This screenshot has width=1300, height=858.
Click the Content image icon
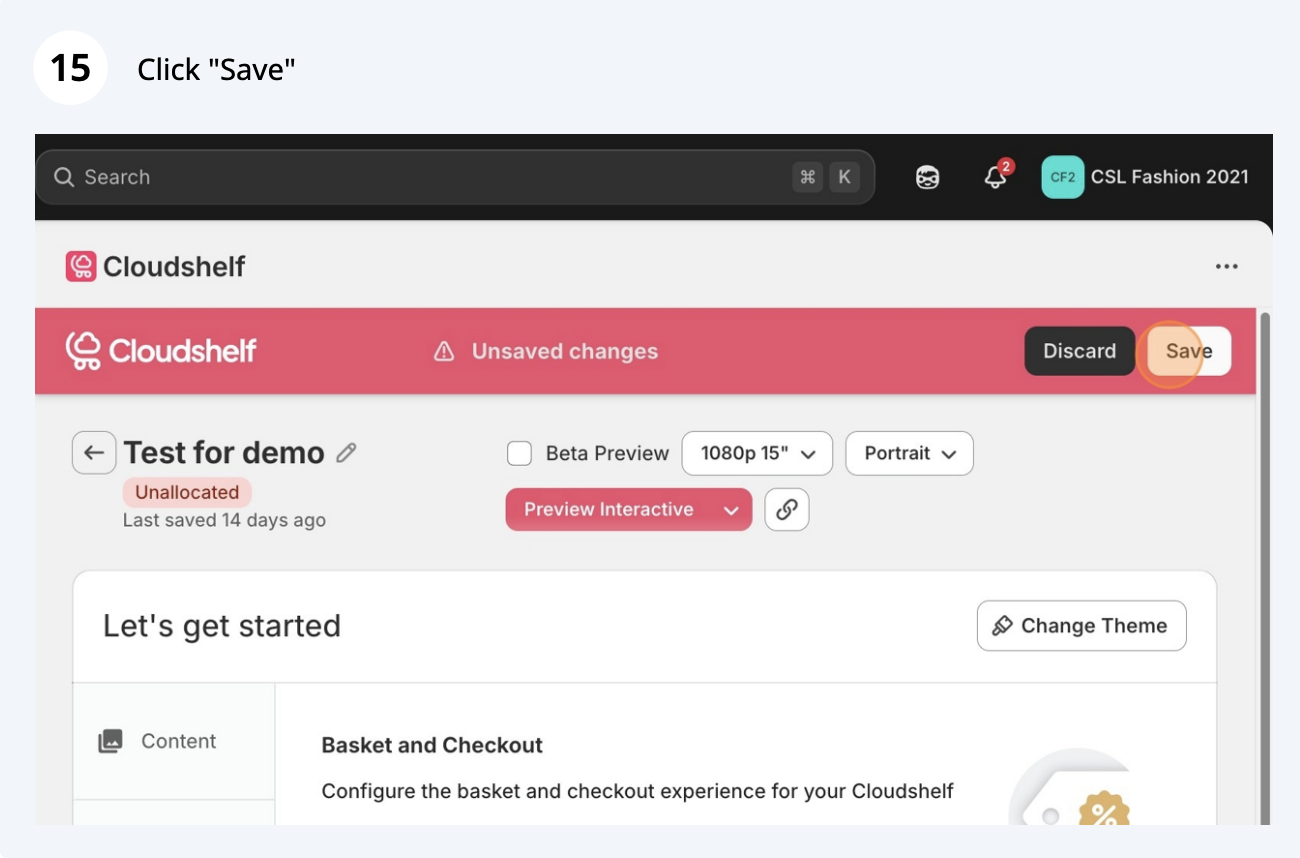pos(110,741)
